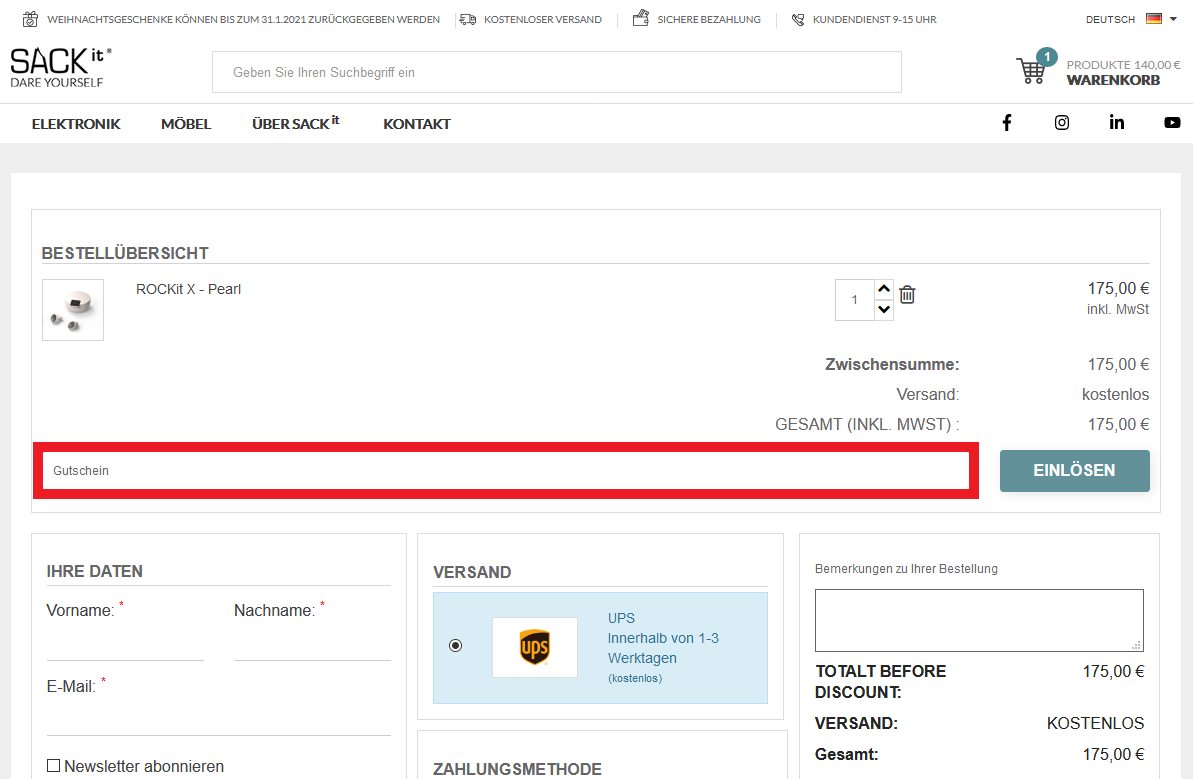Click the German flag icon

coord(1154,19)
